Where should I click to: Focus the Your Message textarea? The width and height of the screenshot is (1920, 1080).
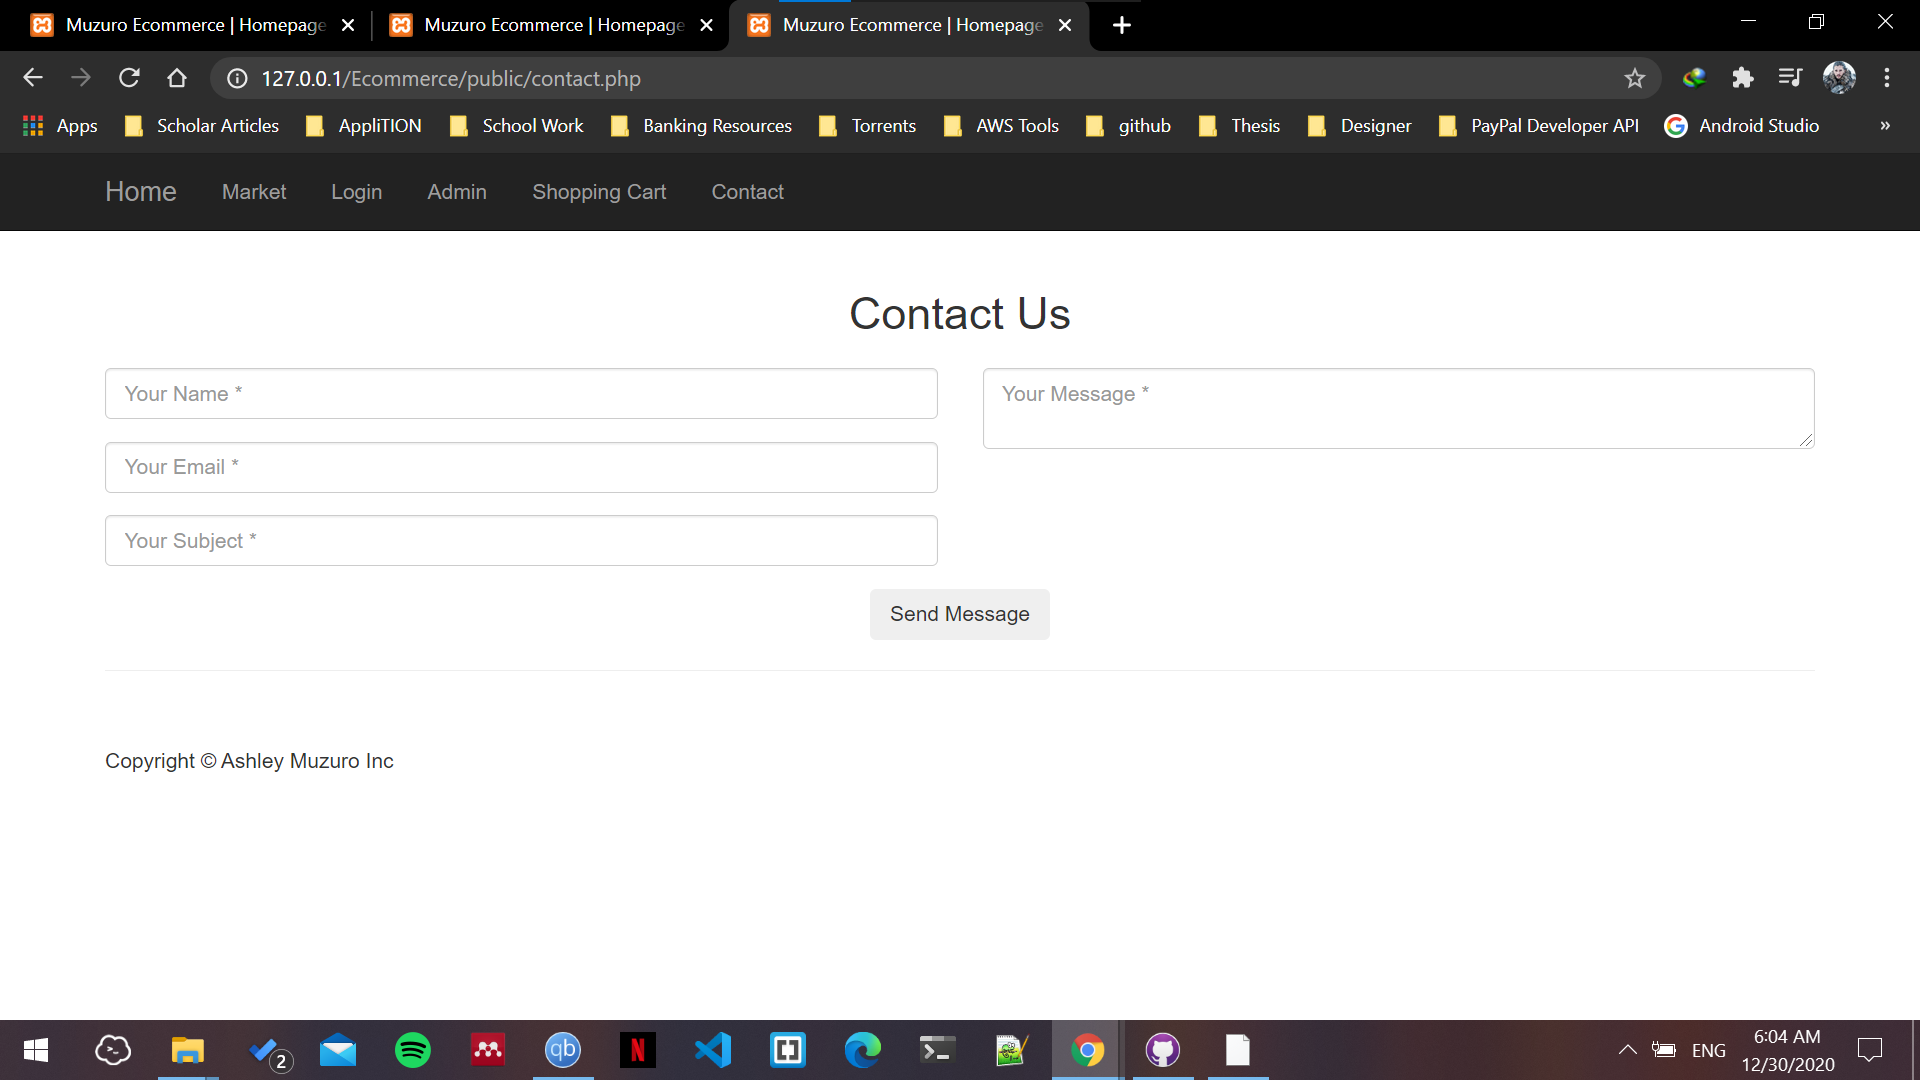[1397, 408]
